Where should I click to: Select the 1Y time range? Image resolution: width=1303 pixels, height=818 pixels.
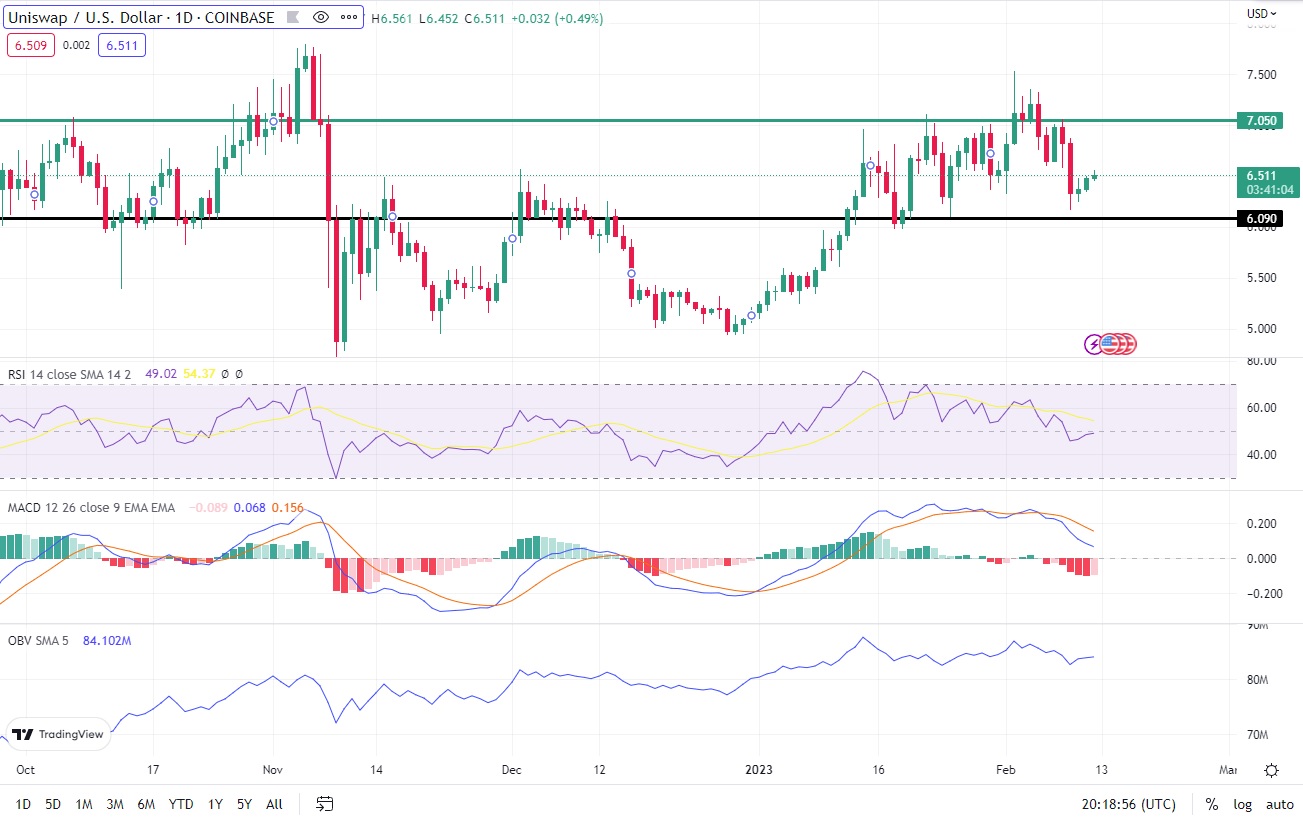(x=215, y=804)
